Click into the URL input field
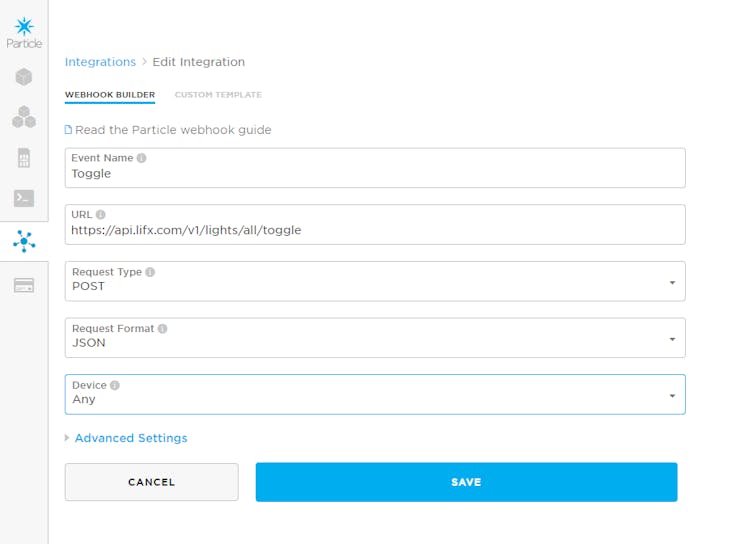Viewport: 740px width, 544px height. point(375,225)
